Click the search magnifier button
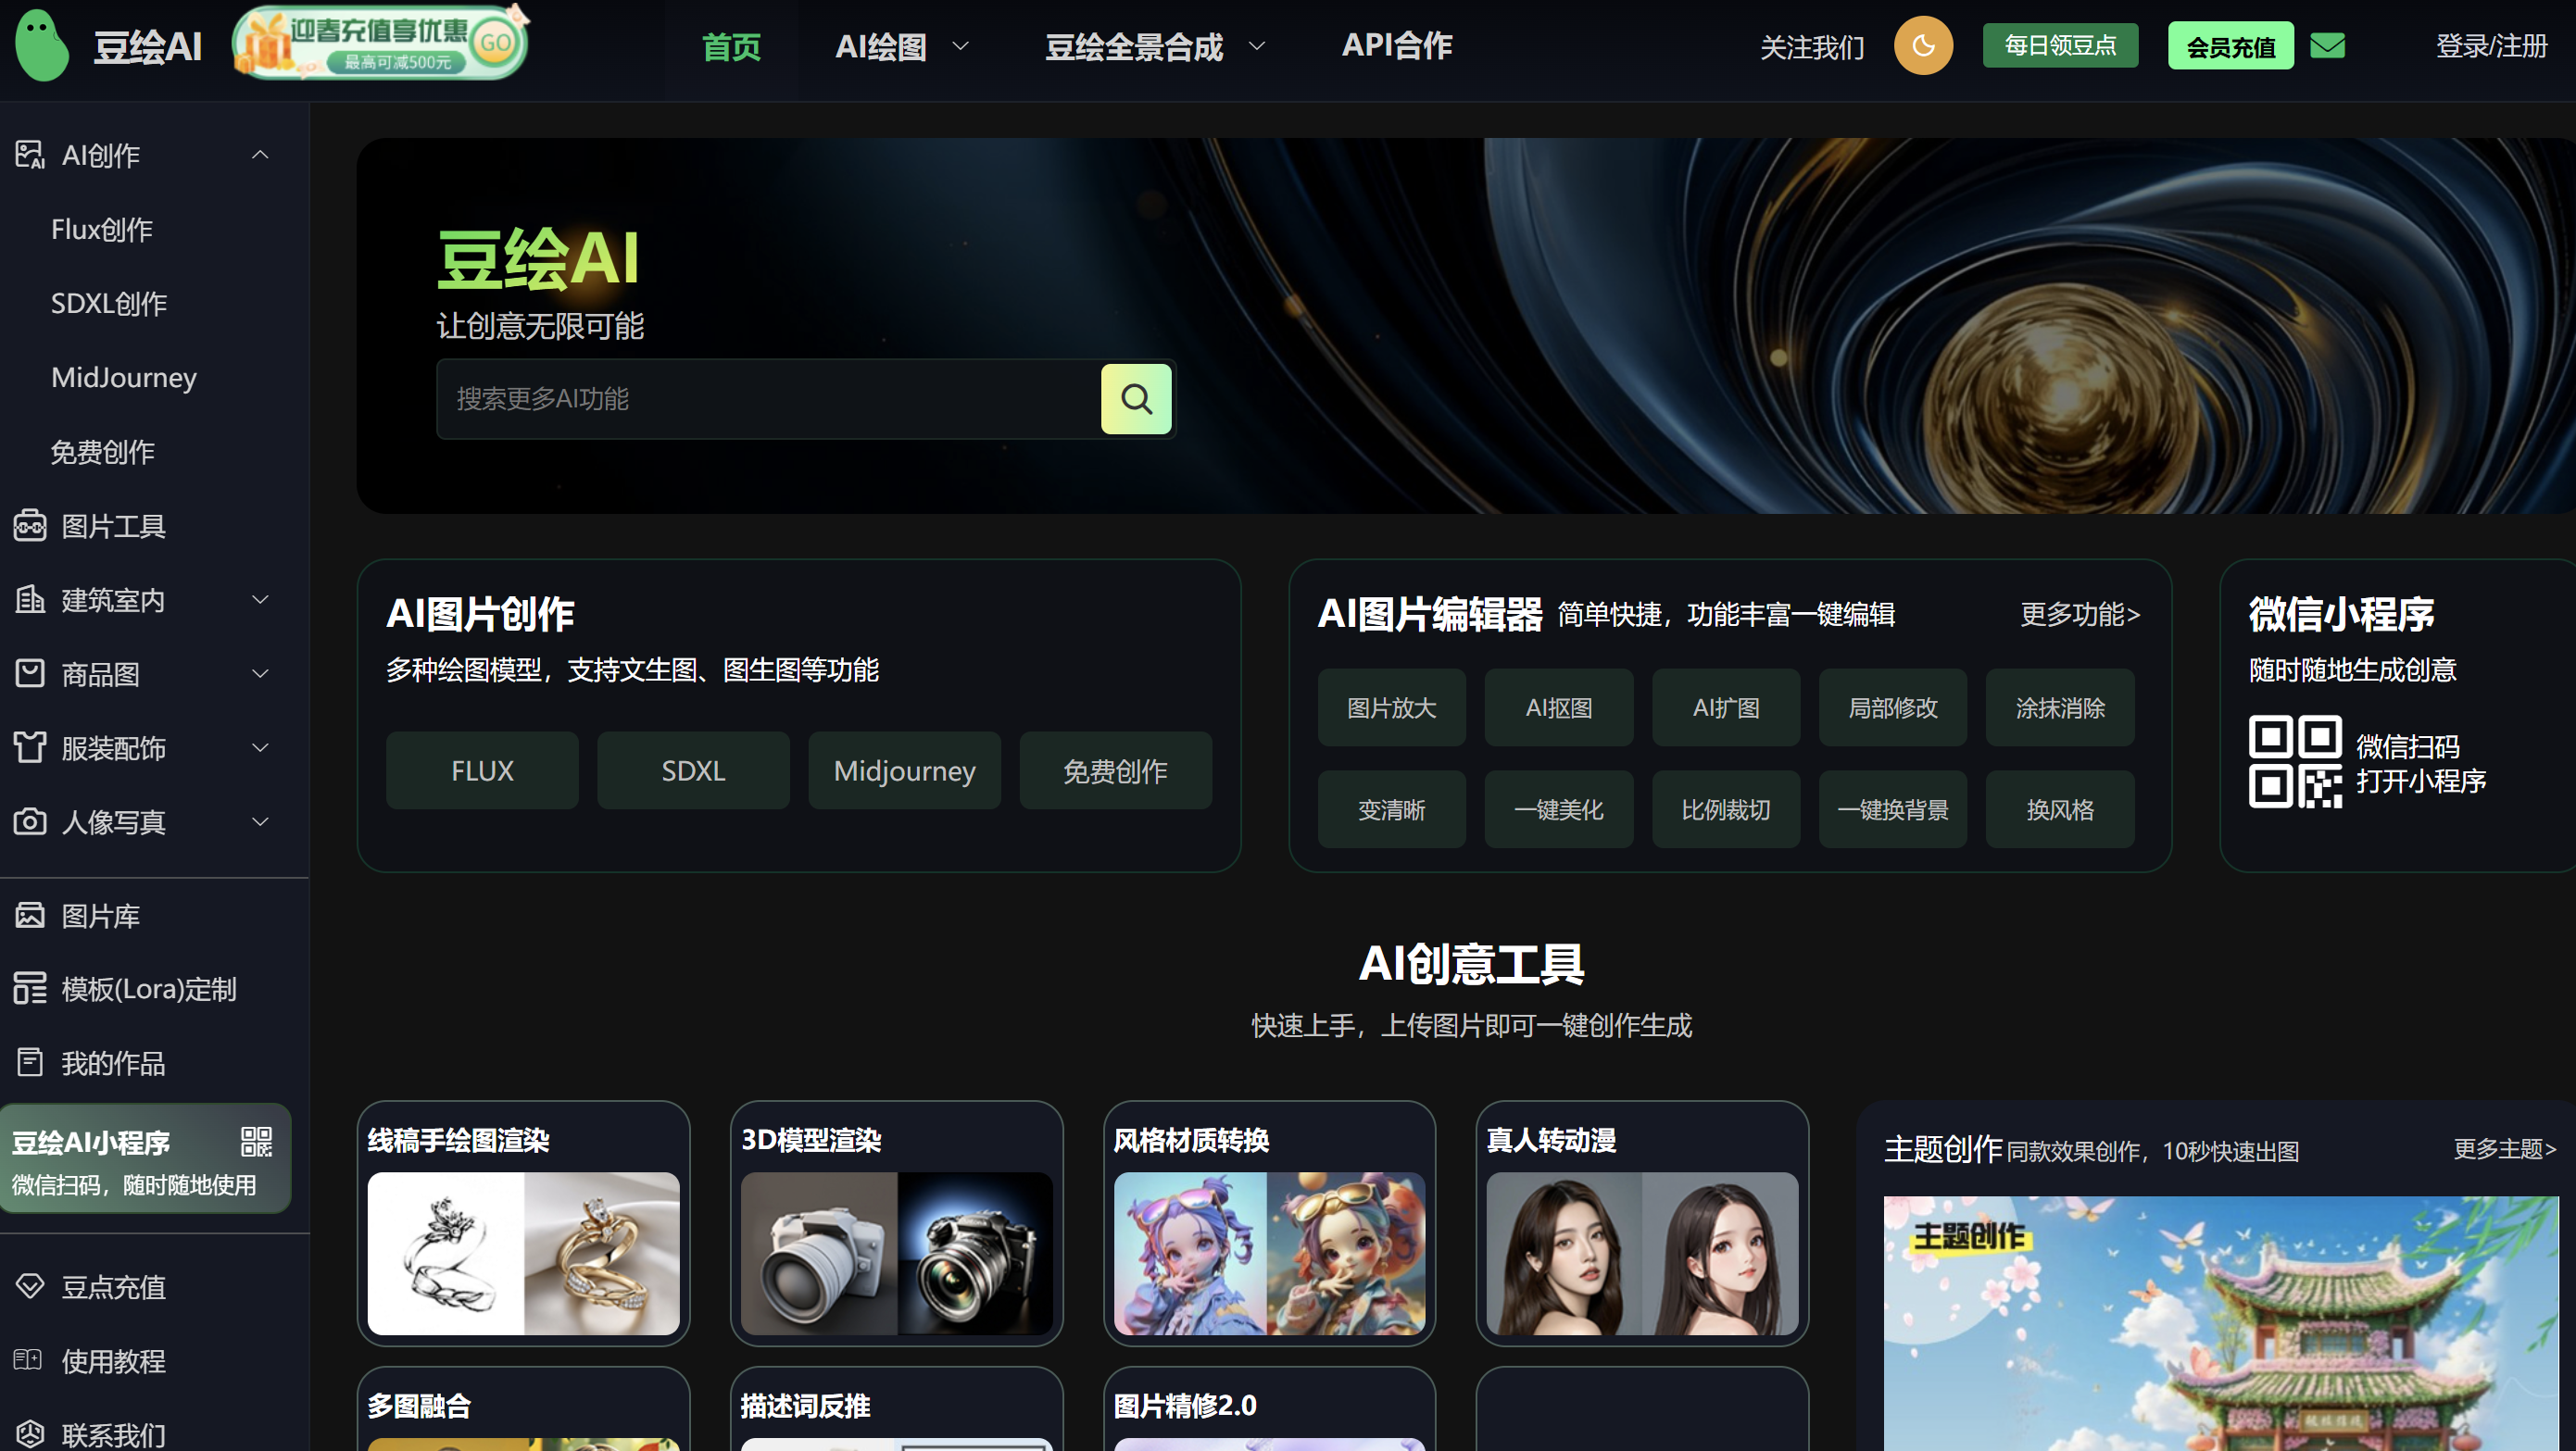2576x1451 pixels. pos(1136,399)
